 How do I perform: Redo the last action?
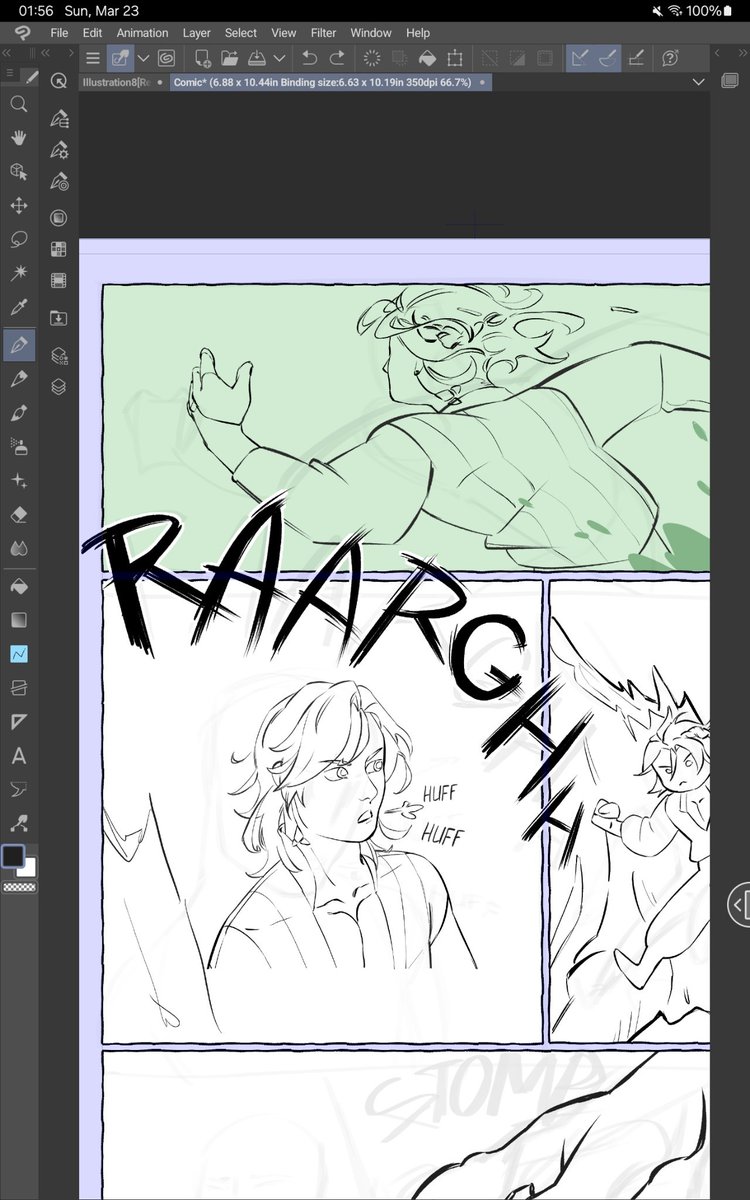point(337,58)
